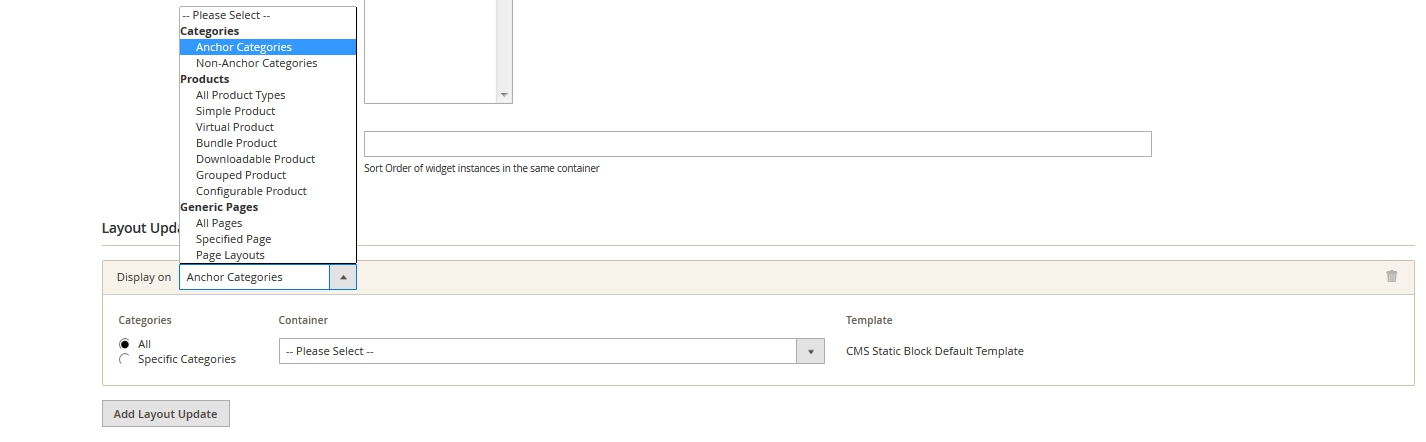Viewport: 1426px width, 442px height.
Task: Choose Configurable Product option
Action: (251, 191)
